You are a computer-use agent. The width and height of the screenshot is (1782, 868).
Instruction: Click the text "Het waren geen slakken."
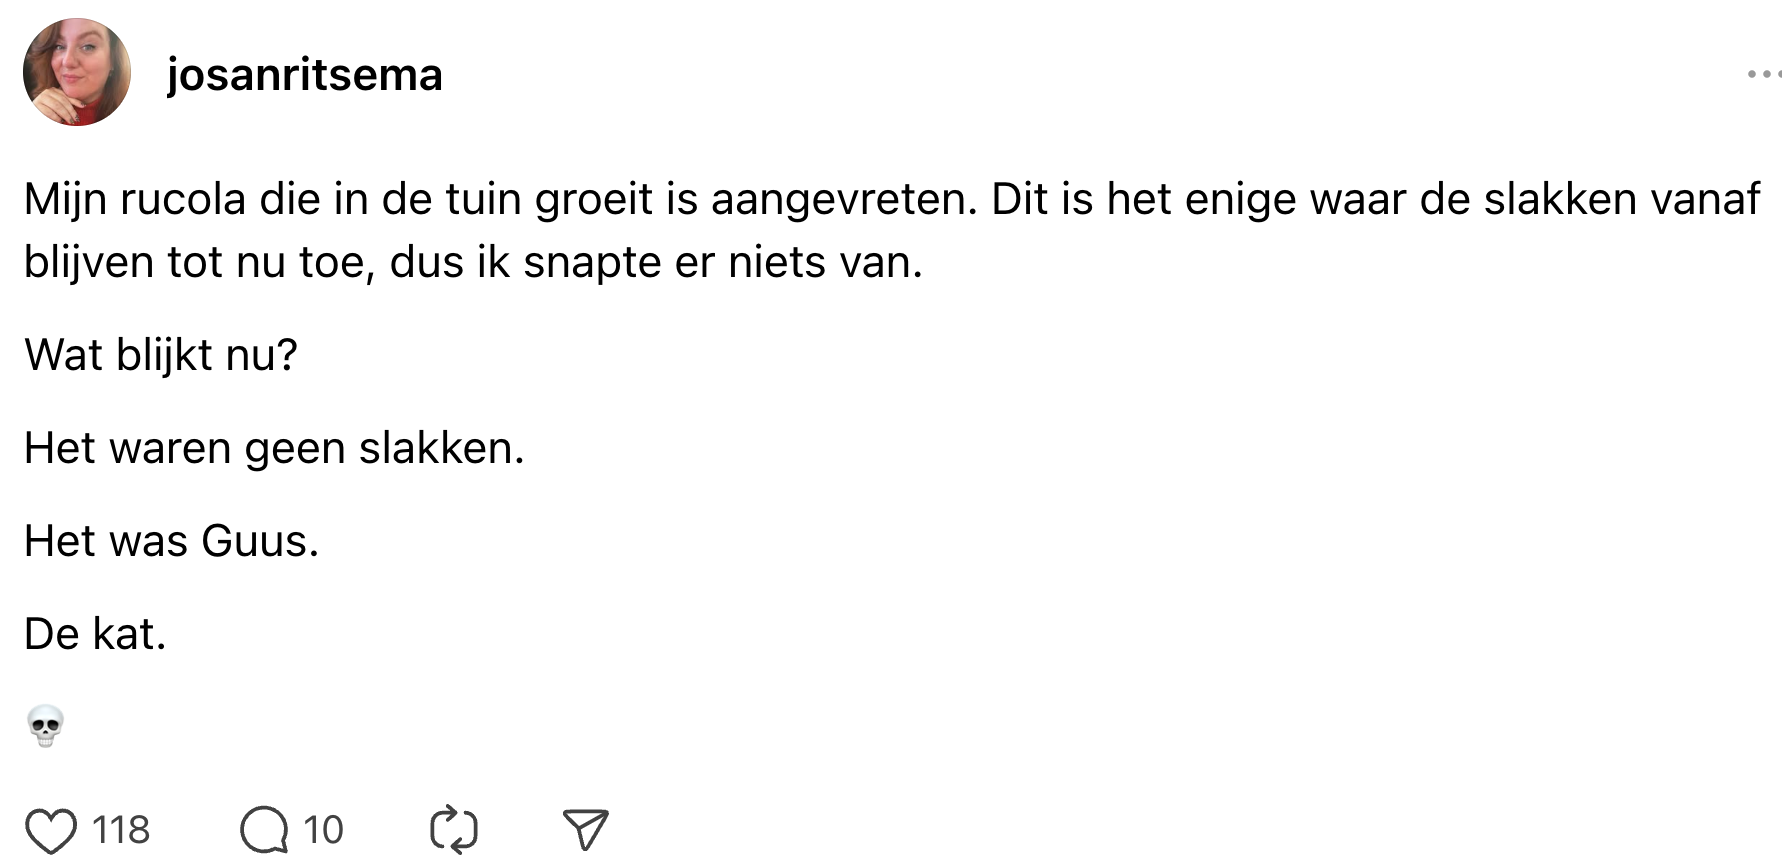coord(274,448)
